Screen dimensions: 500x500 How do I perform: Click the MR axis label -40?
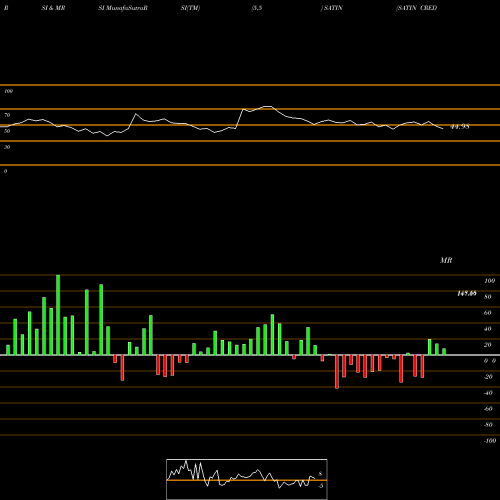pyautogui.click(x=488, y=393)
